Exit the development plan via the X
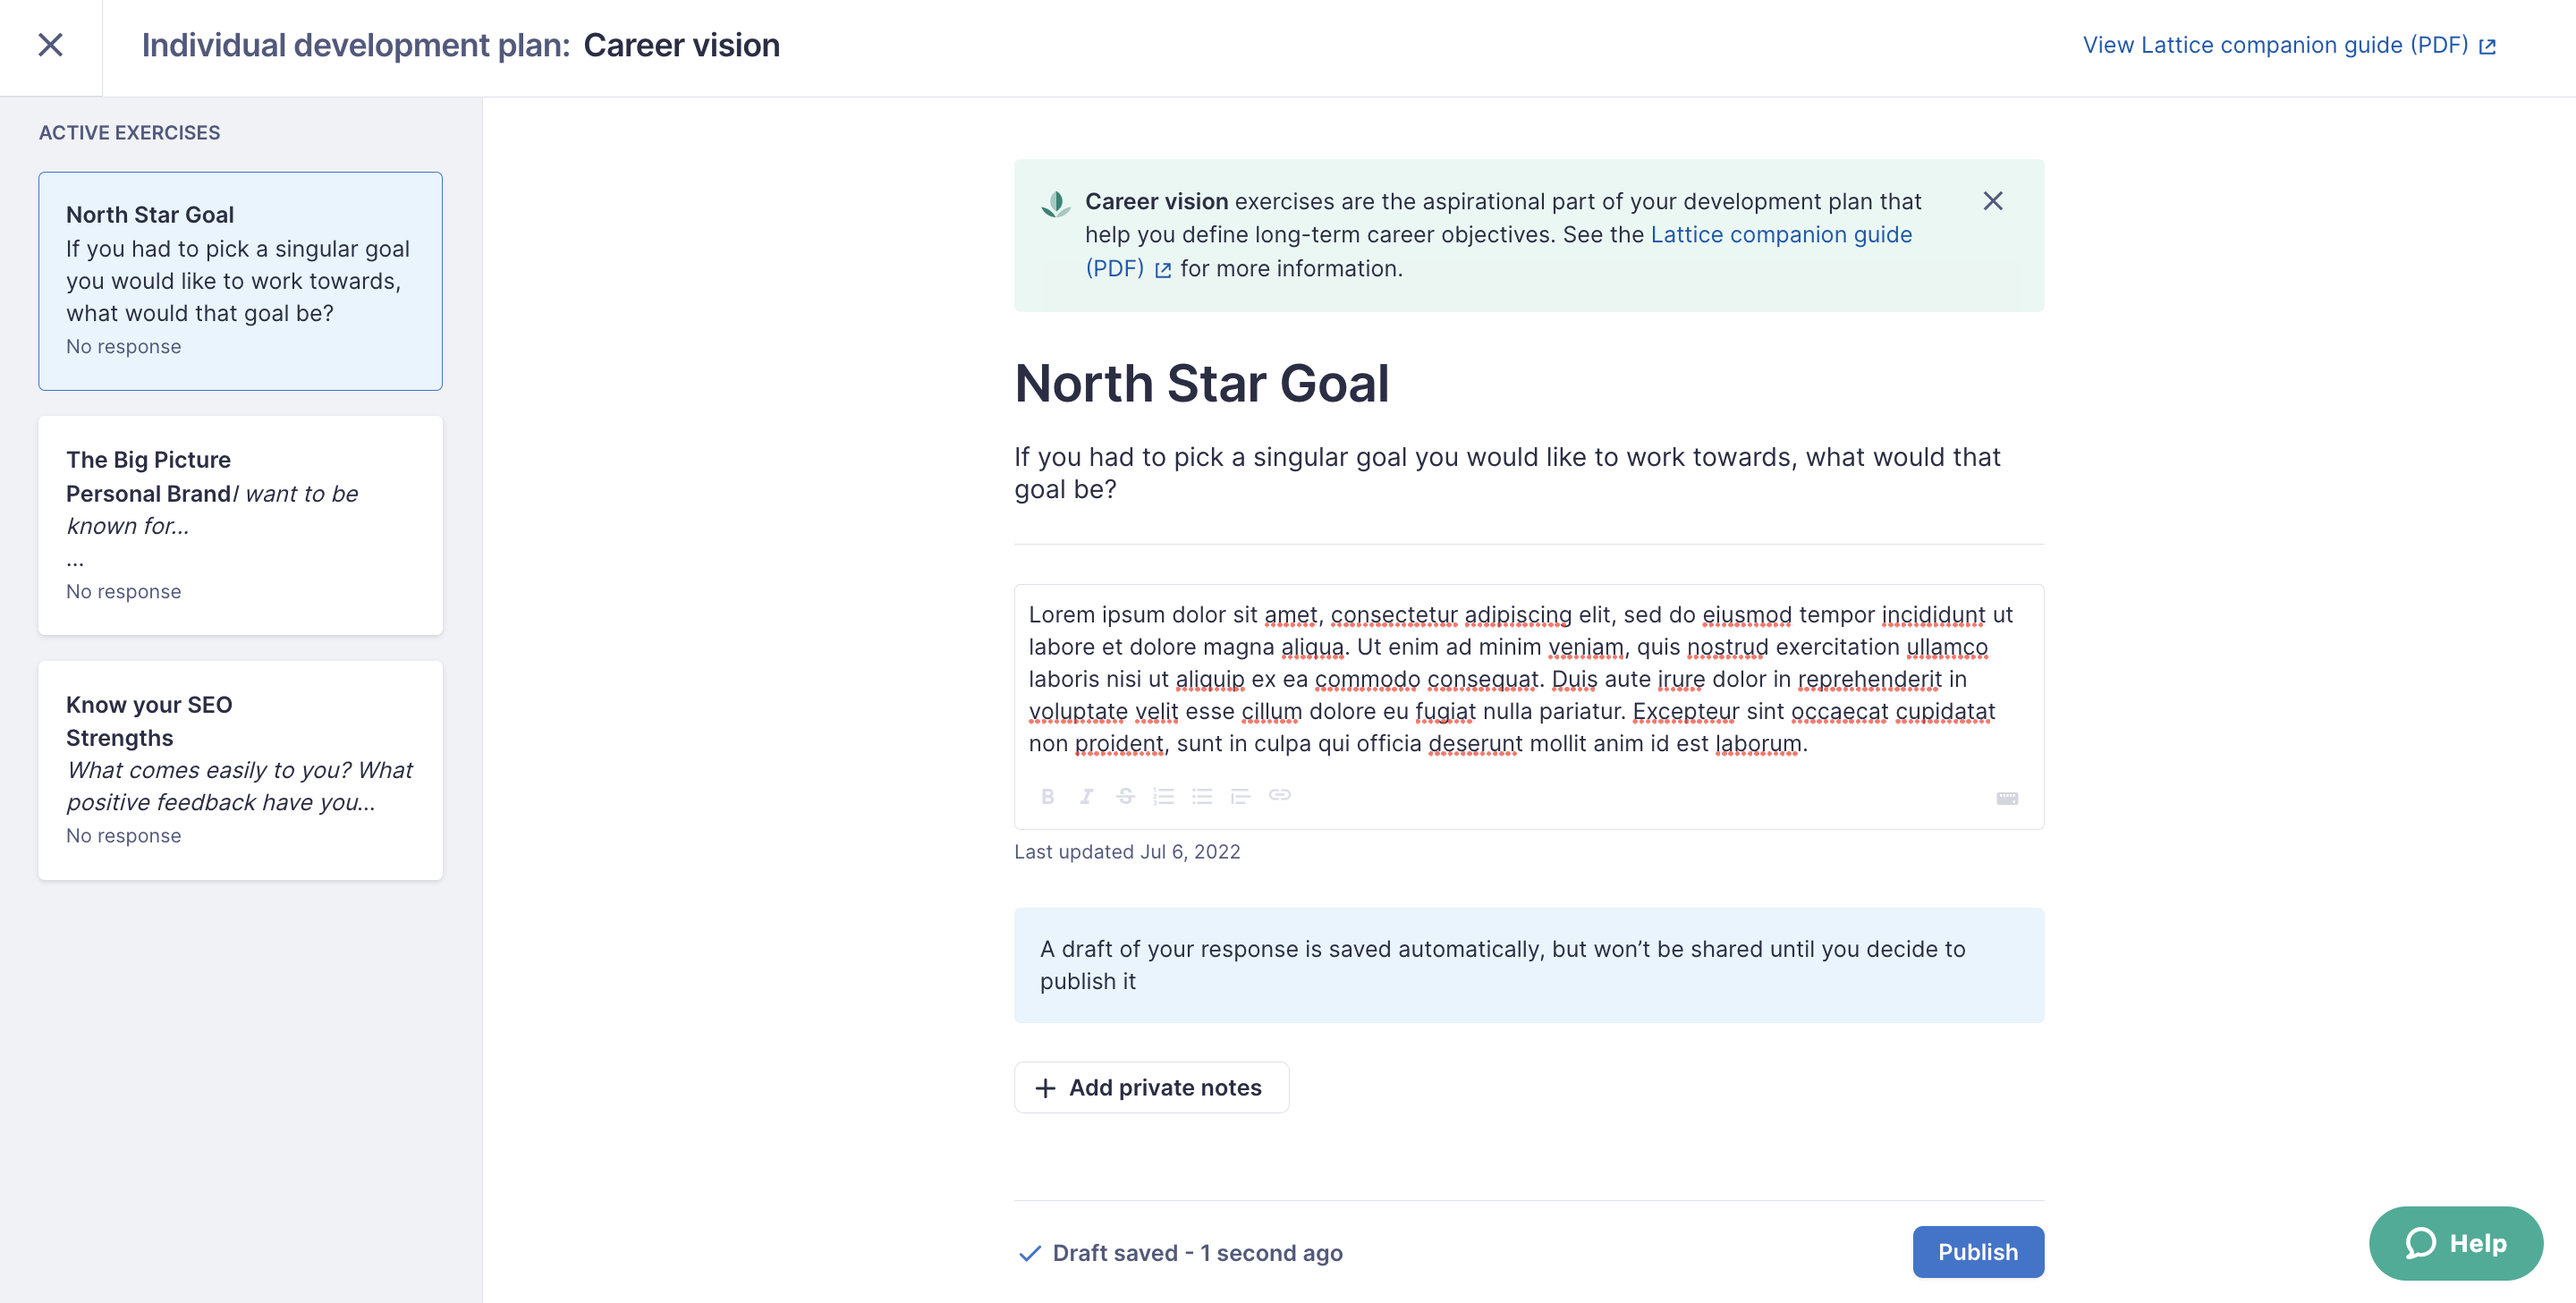 (x=50, y=45)
